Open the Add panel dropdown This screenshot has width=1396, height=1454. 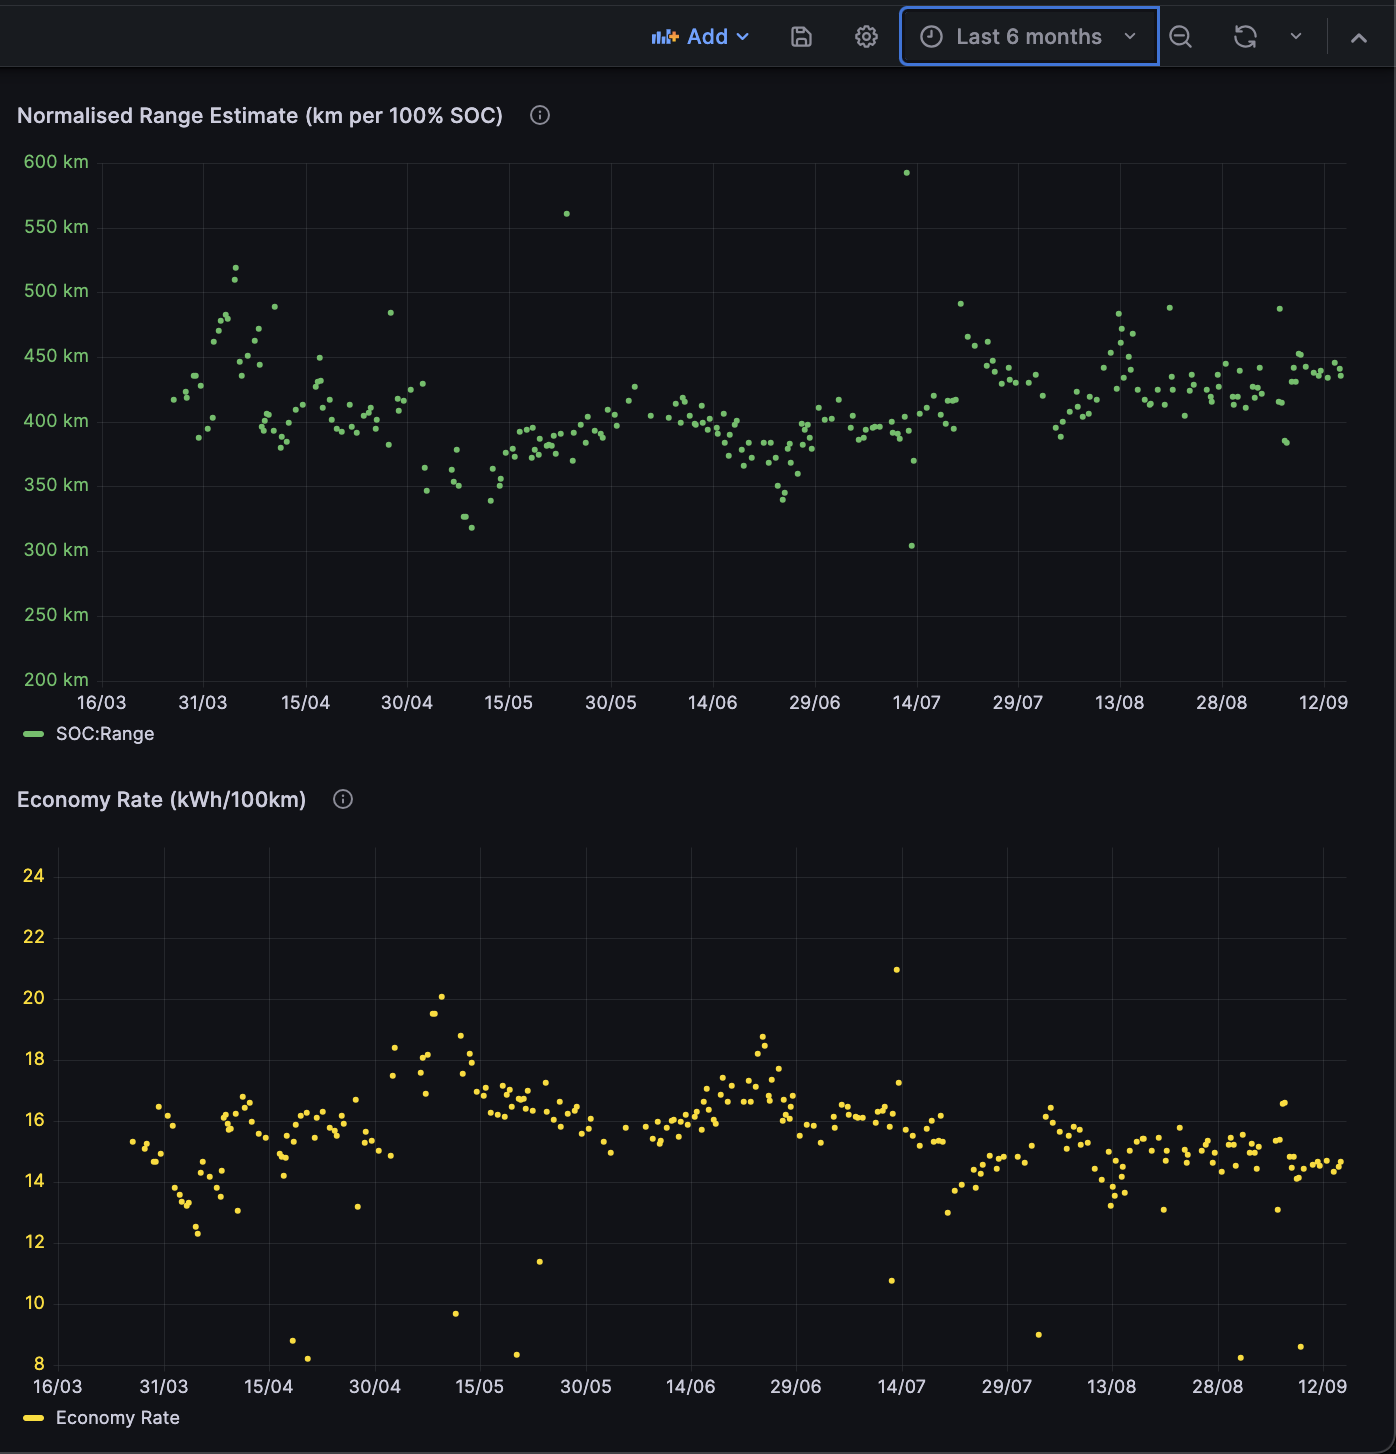(x=700, y=37)
